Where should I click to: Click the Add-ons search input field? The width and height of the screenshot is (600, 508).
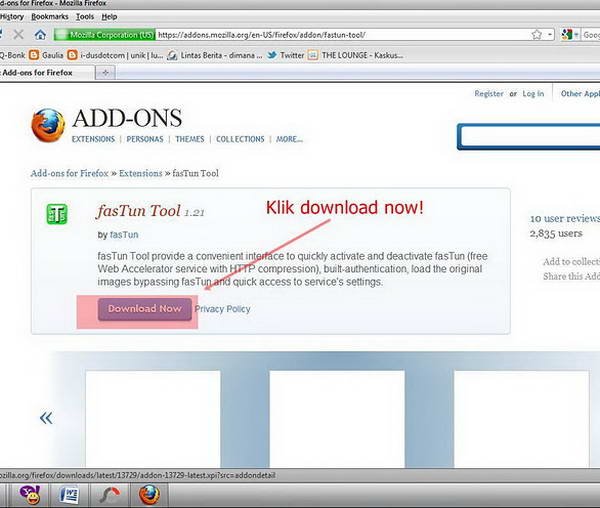[x=530, y=136]
